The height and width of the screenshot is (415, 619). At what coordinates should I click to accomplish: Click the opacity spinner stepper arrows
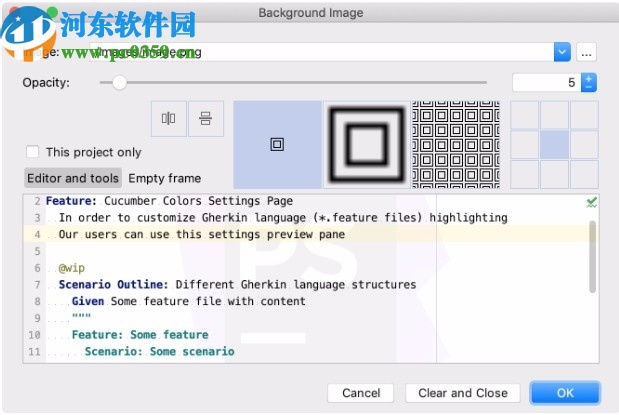click(x=589, y=83)
